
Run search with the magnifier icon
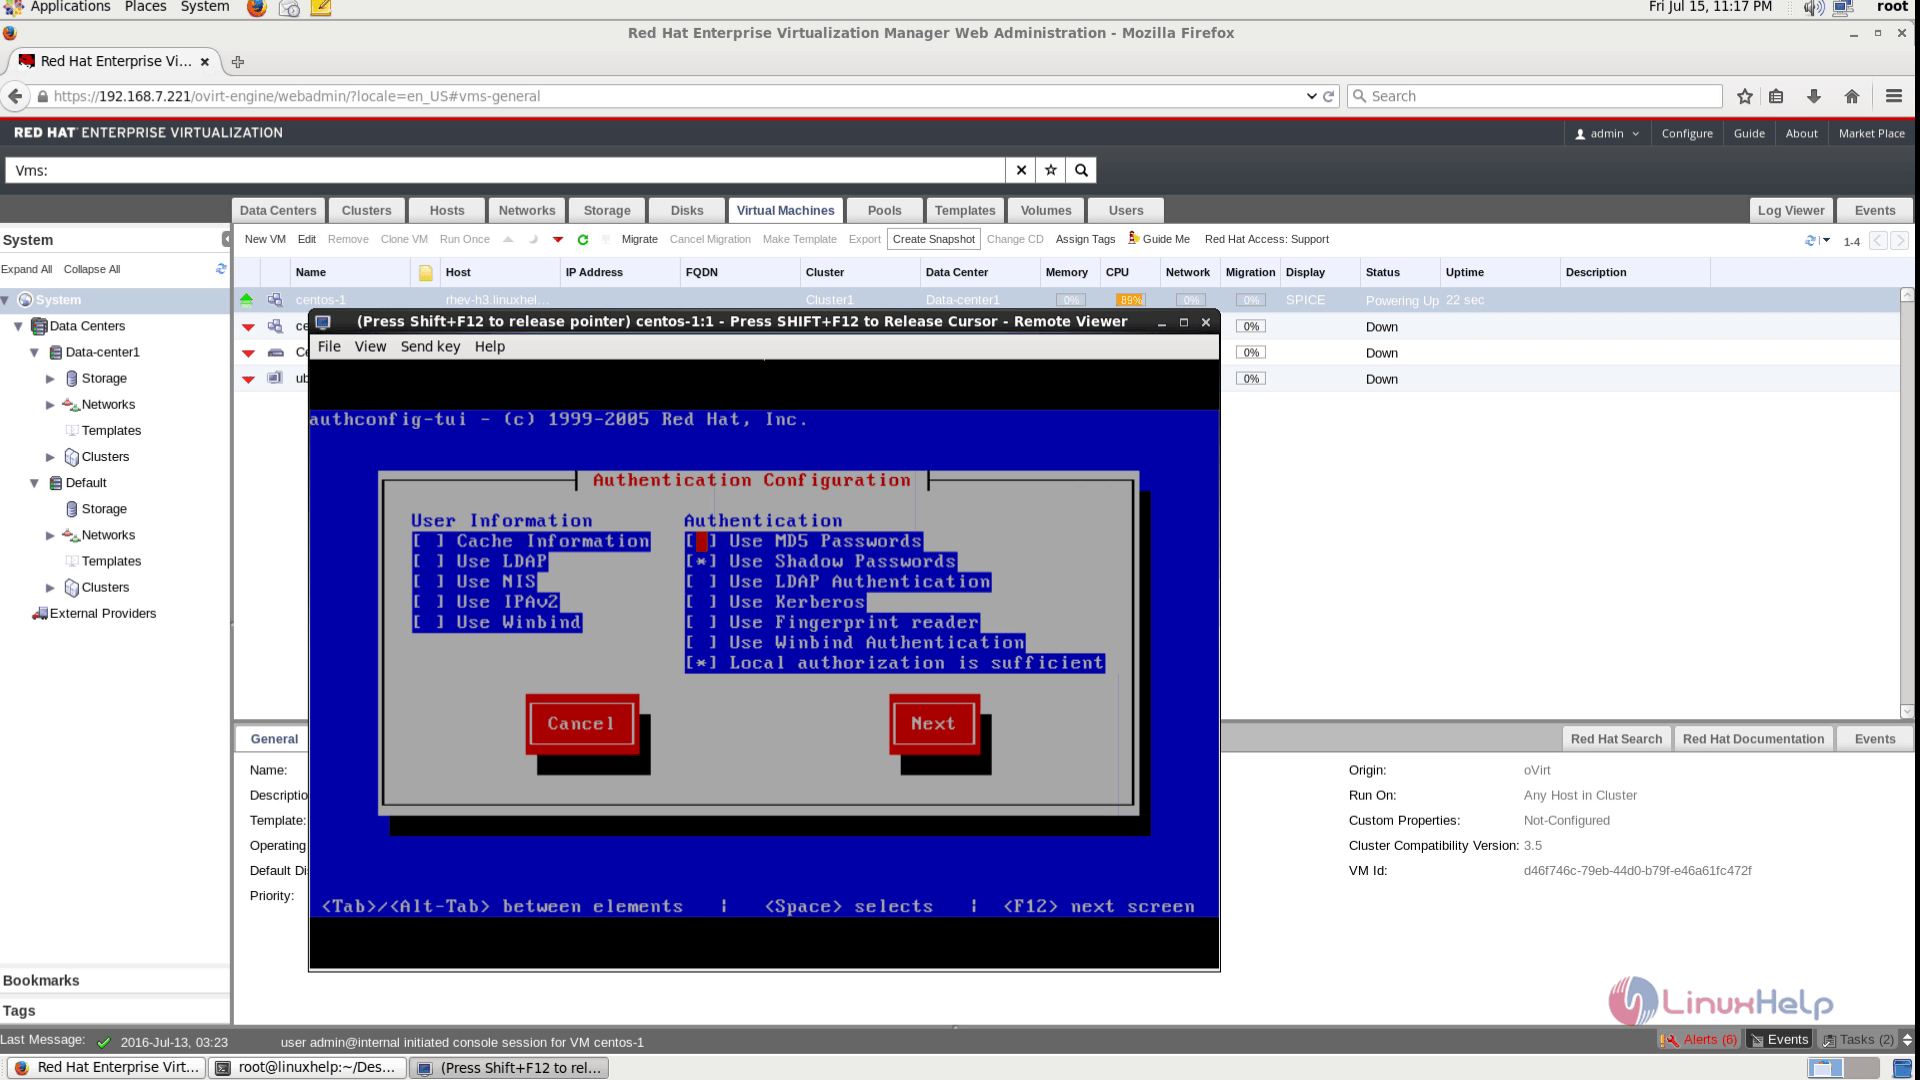[1081, 170]
